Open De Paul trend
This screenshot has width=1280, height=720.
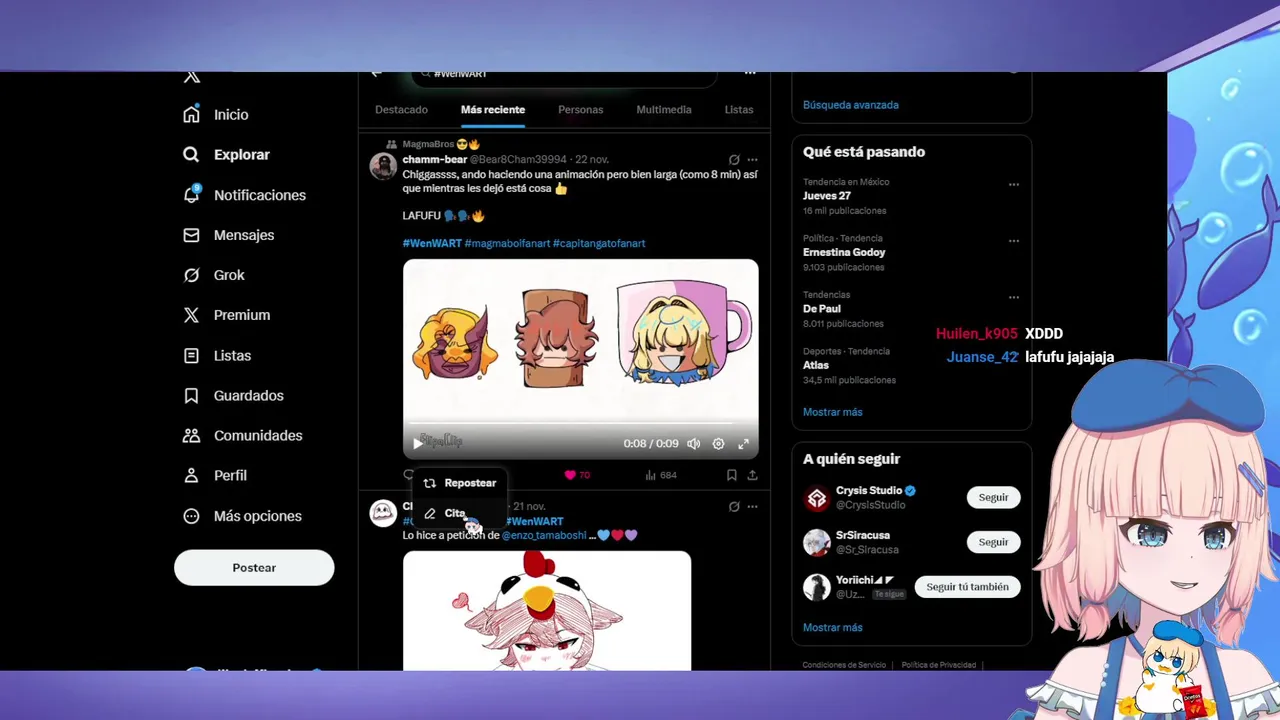822,309
